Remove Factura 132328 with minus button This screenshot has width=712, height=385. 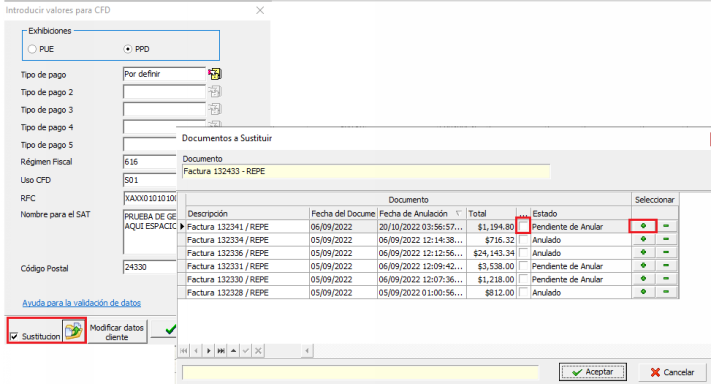(666, 292)
